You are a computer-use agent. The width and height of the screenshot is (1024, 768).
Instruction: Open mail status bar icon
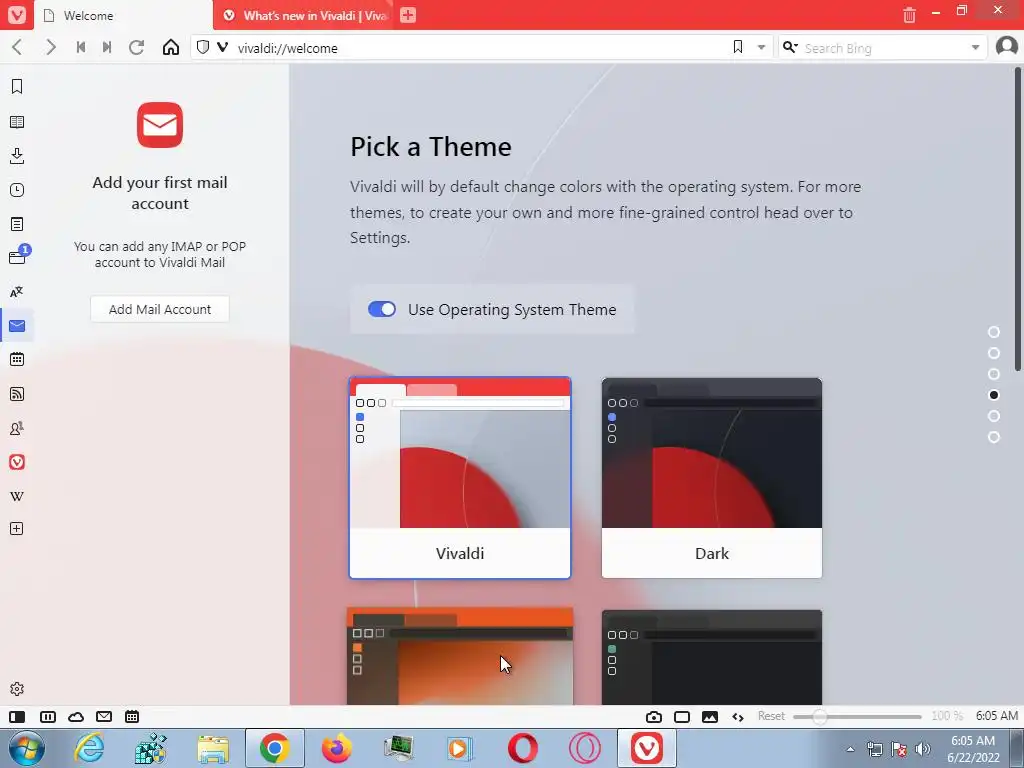104,717
